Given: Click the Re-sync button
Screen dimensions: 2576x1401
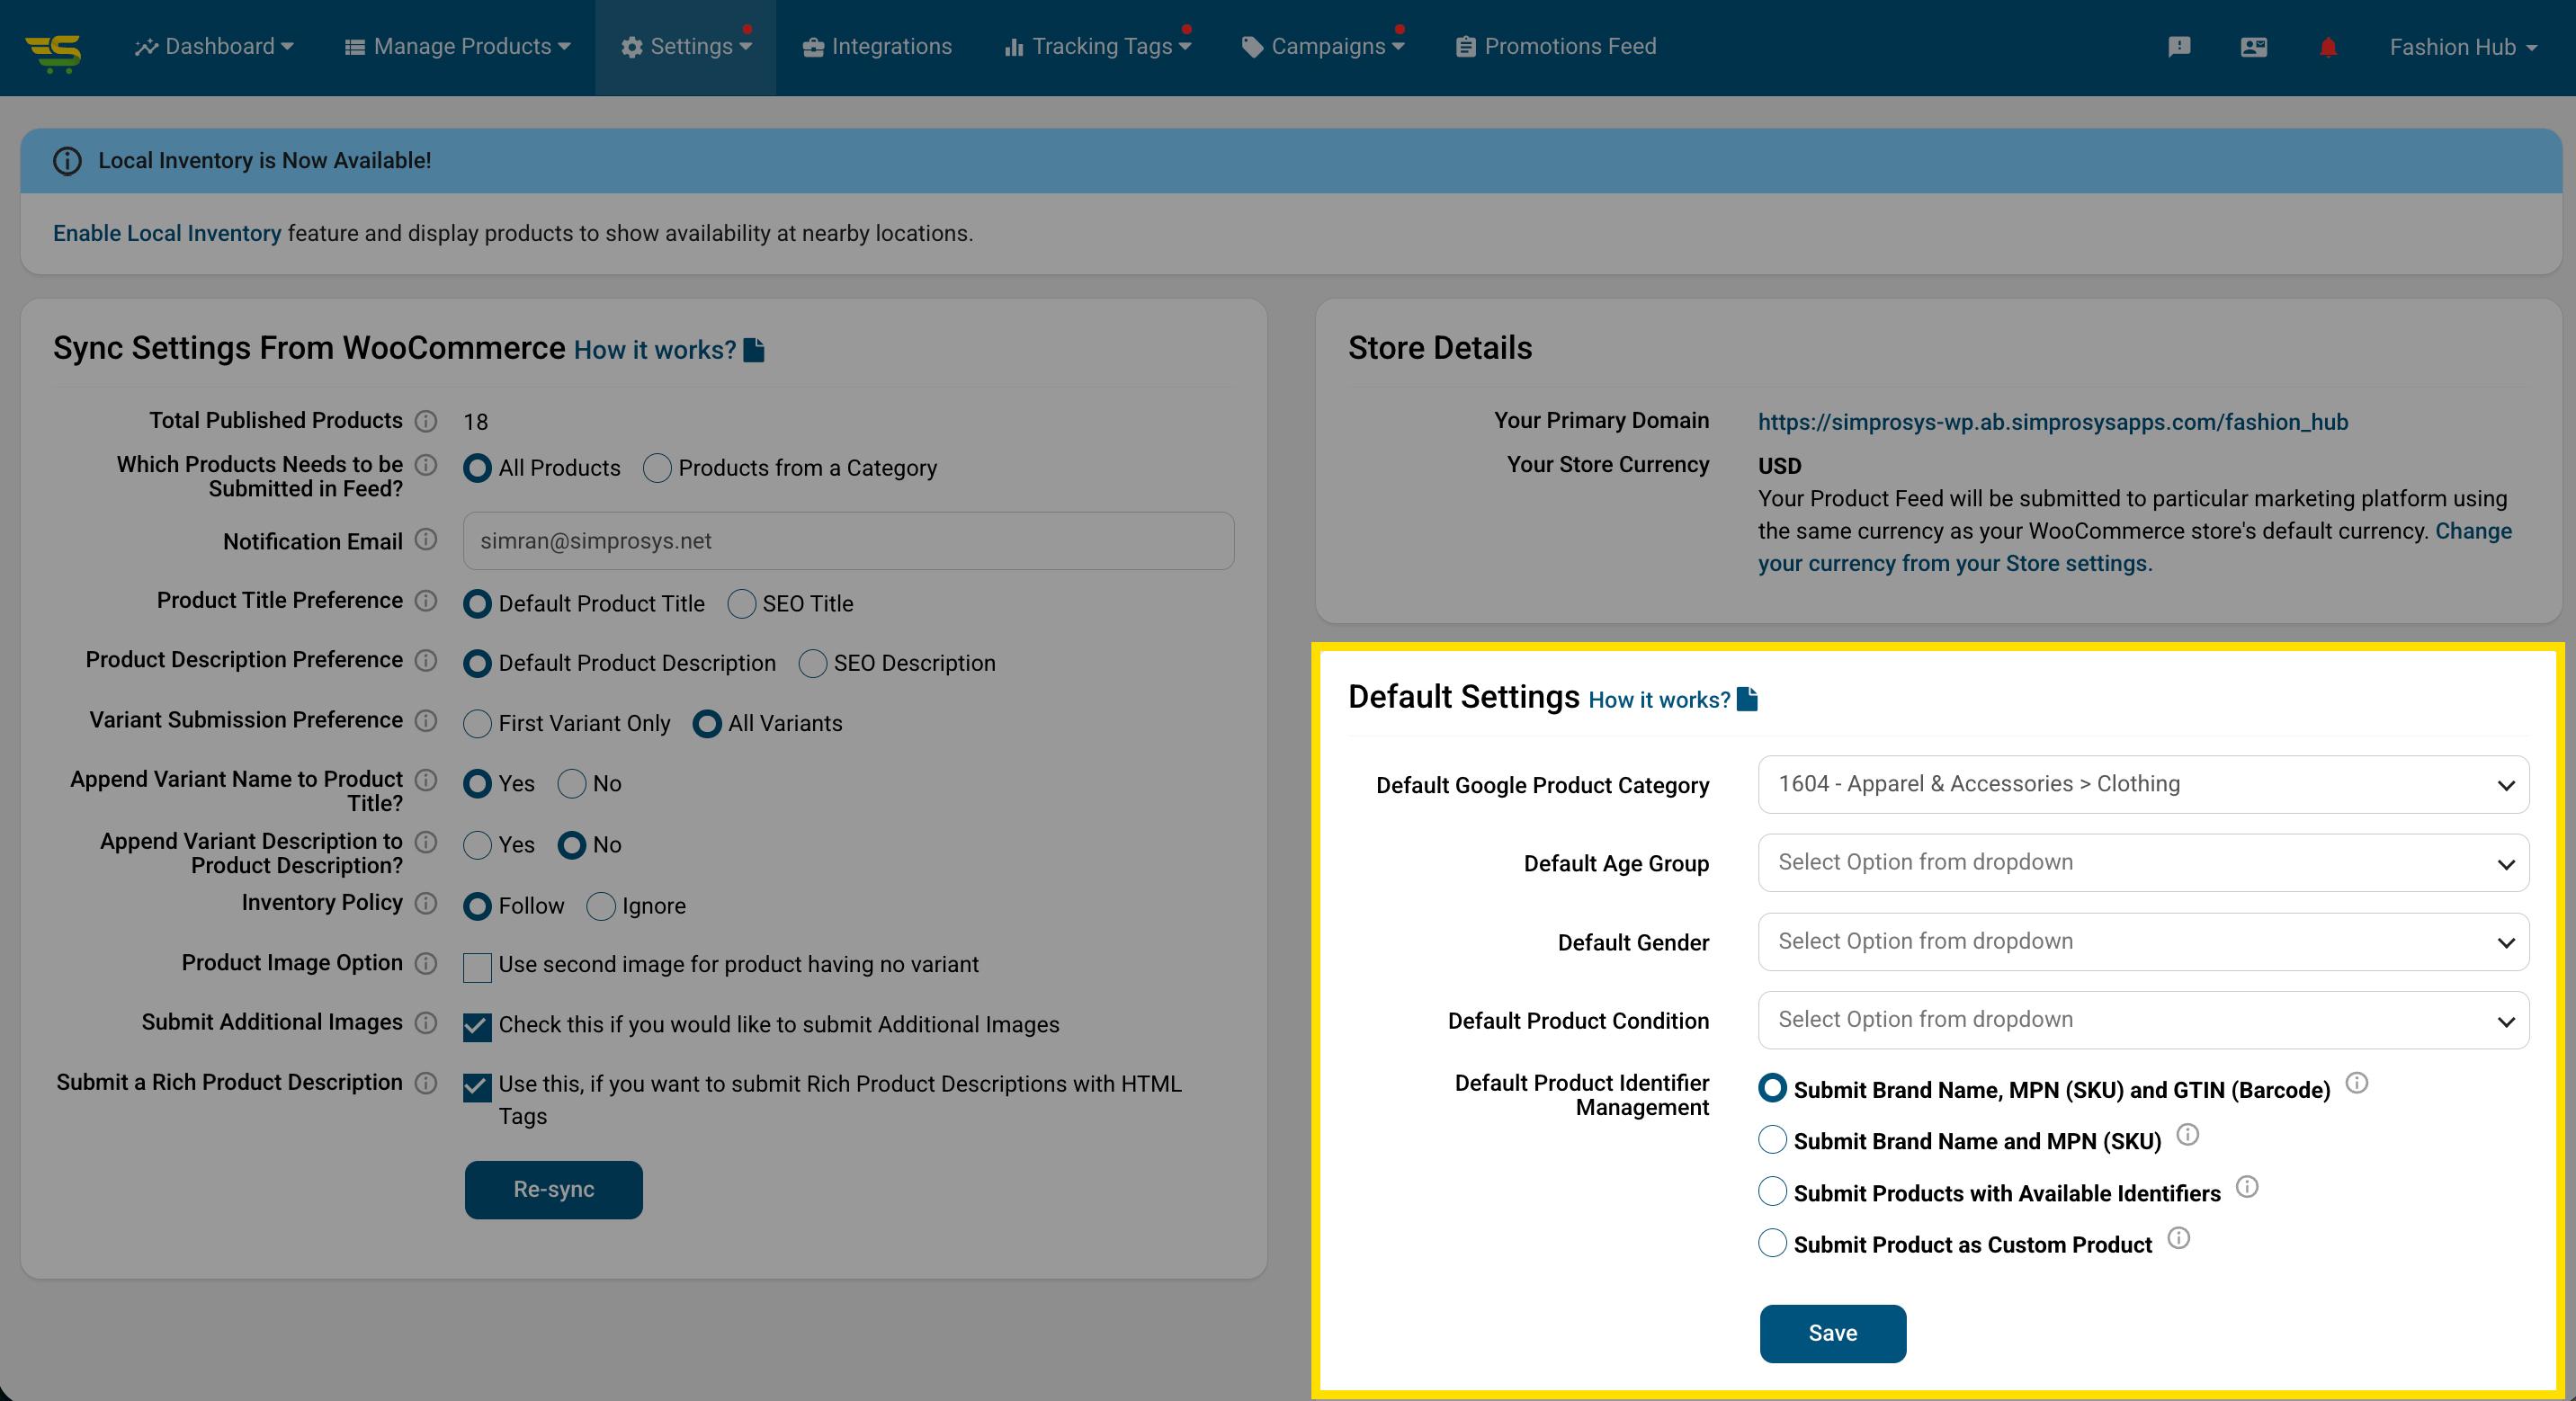Looking at the screenshot, I should tap(553, 1189).
